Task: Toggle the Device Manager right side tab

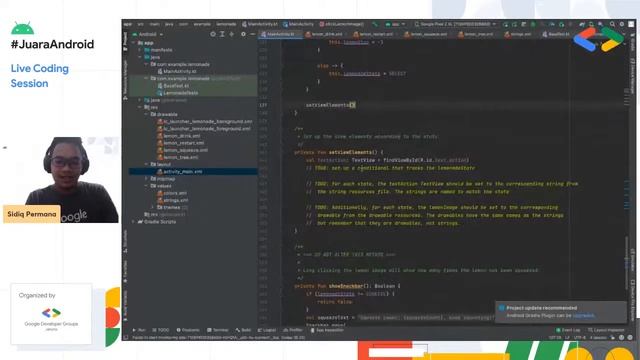Action: tap(633, 76)
